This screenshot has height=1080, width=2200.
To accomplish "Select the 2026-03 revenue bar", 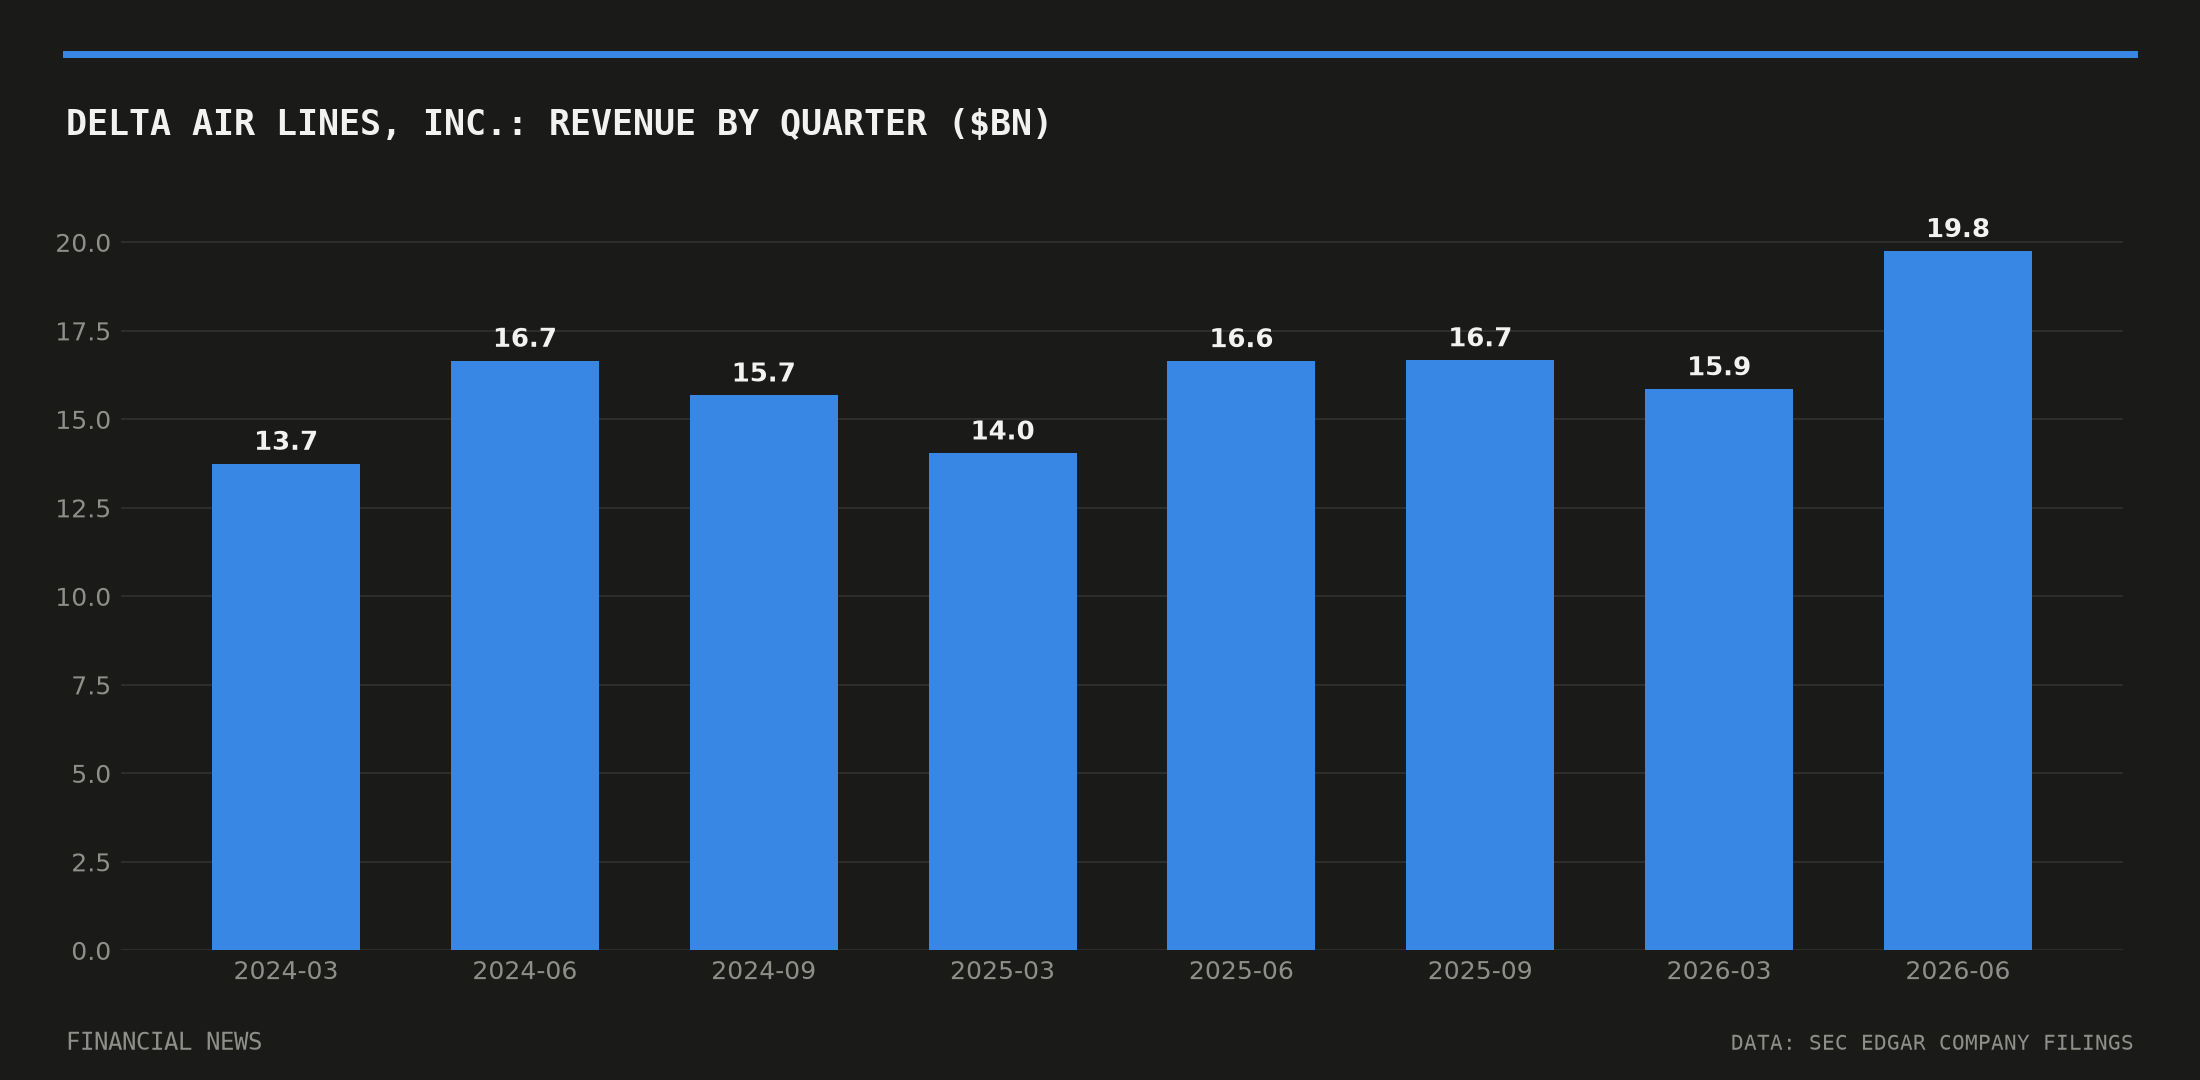I will (x=1719, y=669).
